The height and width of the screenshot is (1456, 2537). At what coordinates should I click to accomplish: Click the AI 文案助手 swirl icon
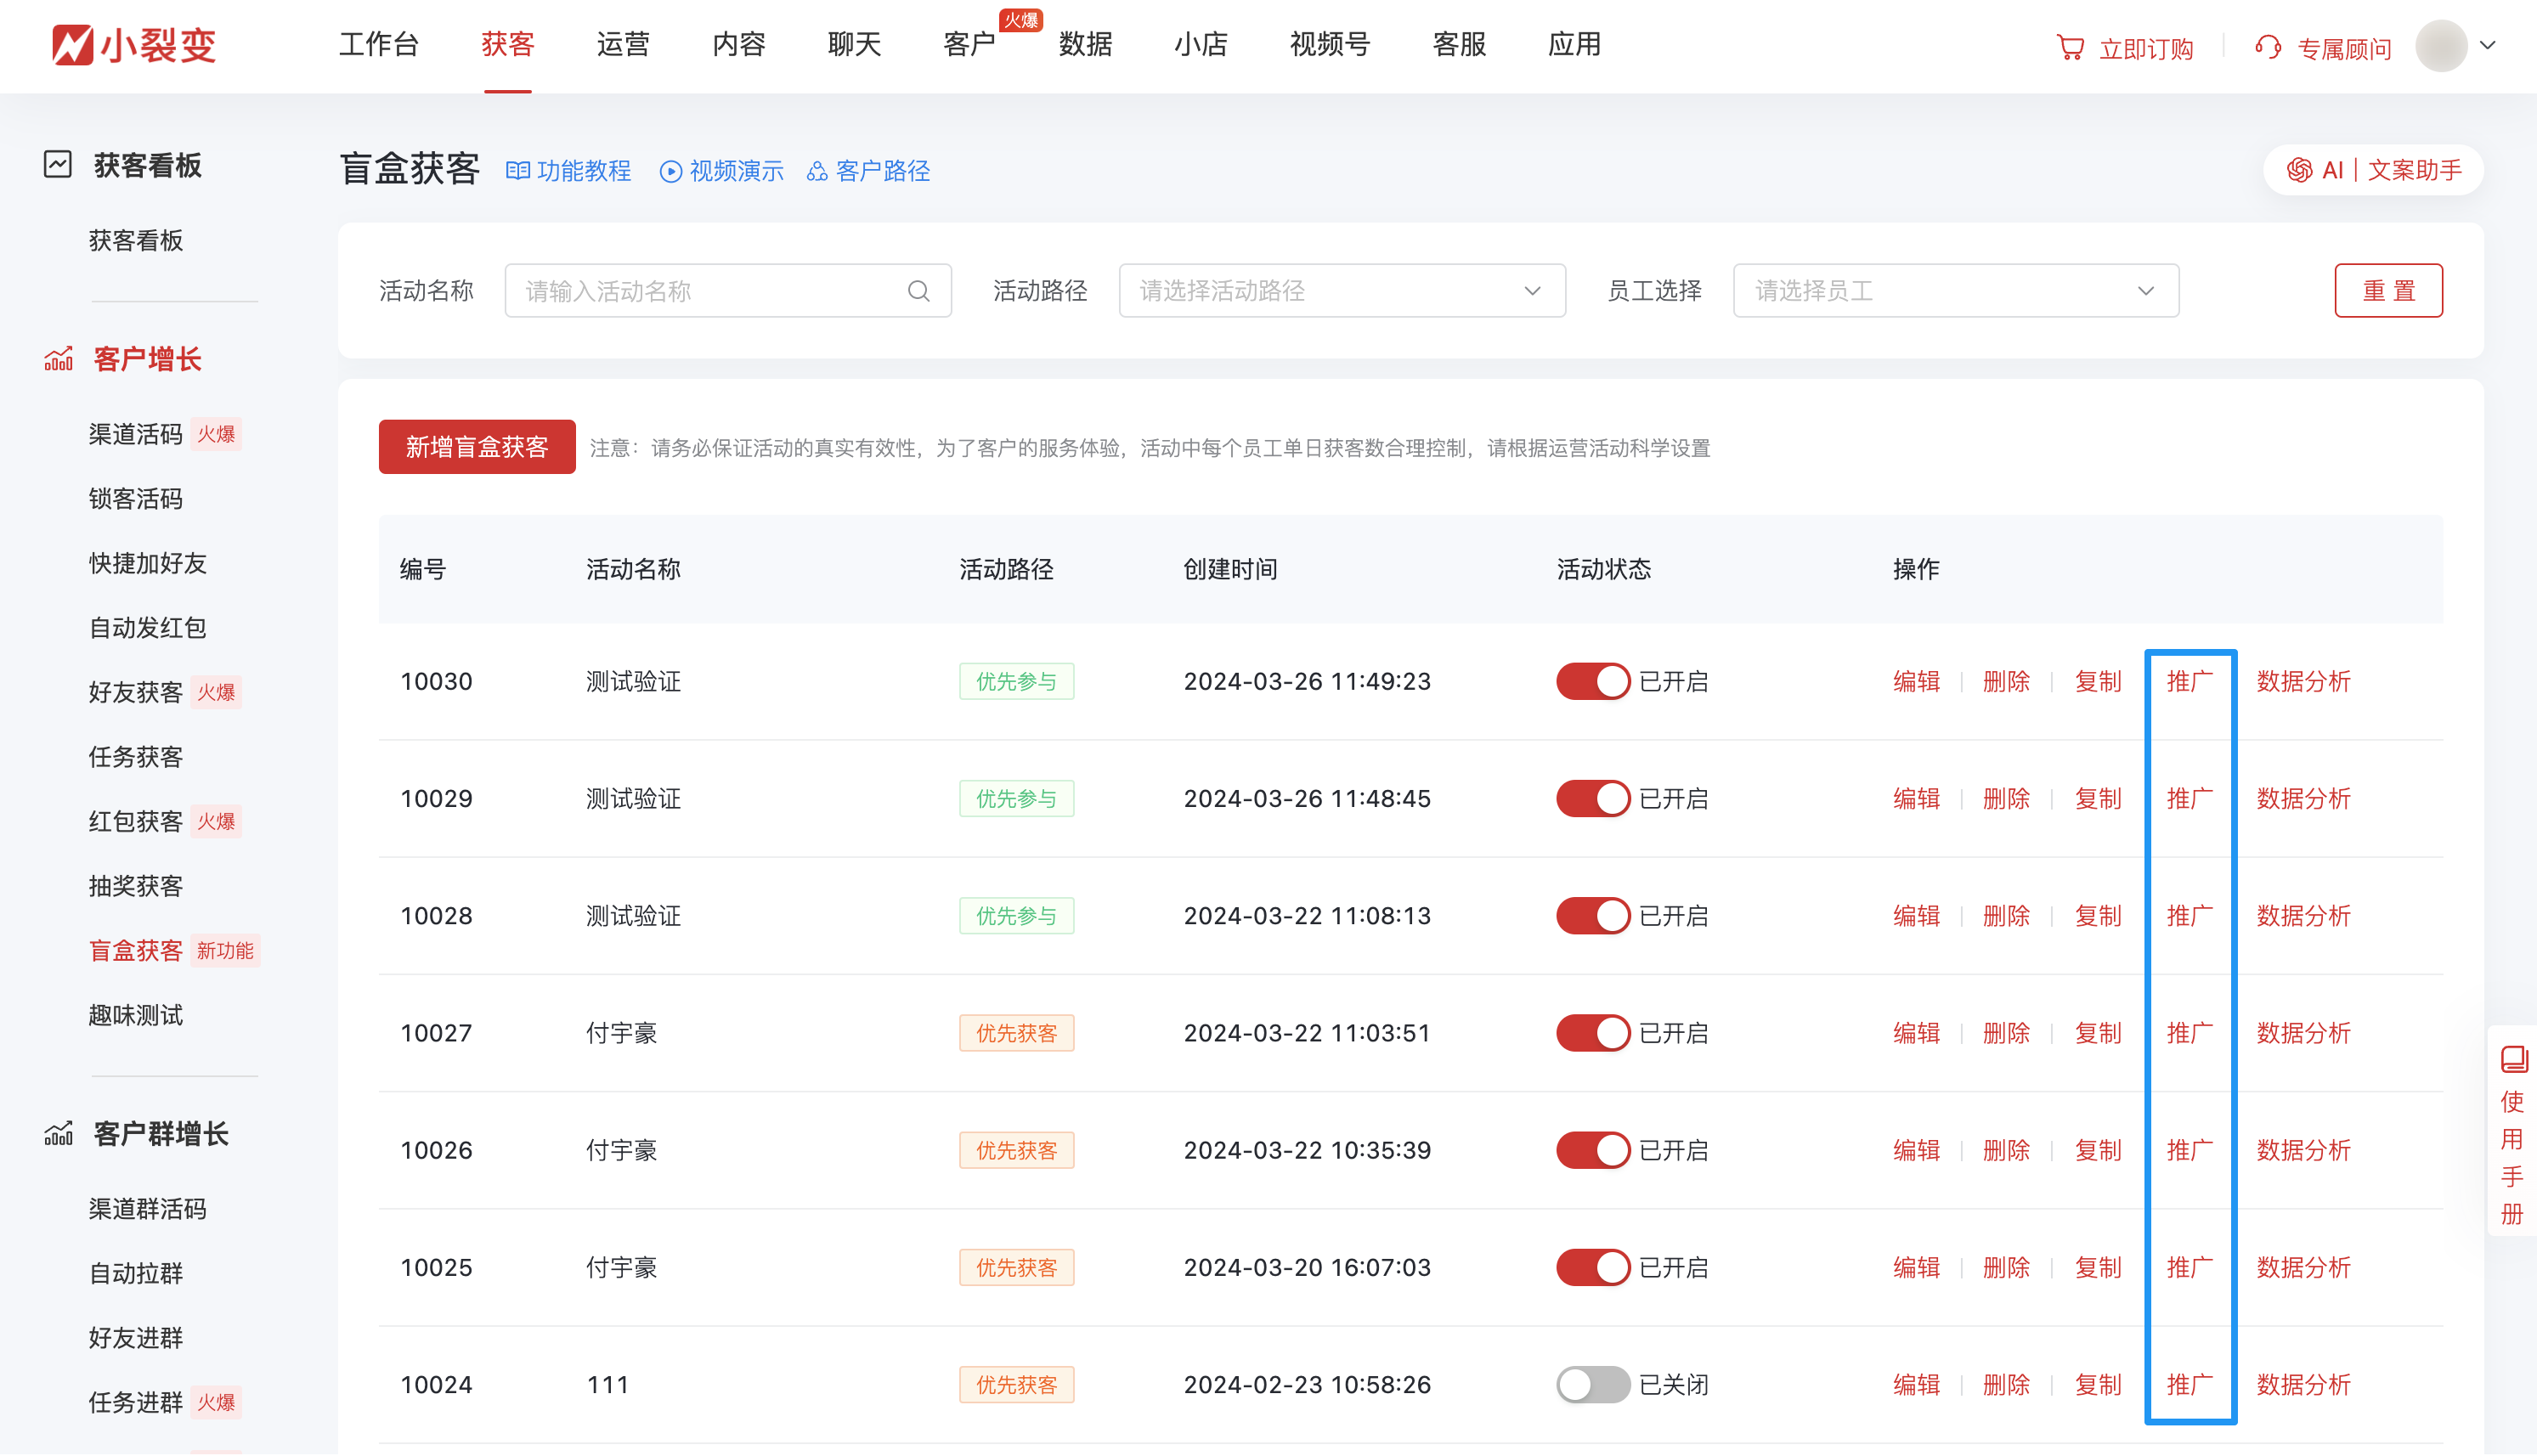(x=2299, y=170)
